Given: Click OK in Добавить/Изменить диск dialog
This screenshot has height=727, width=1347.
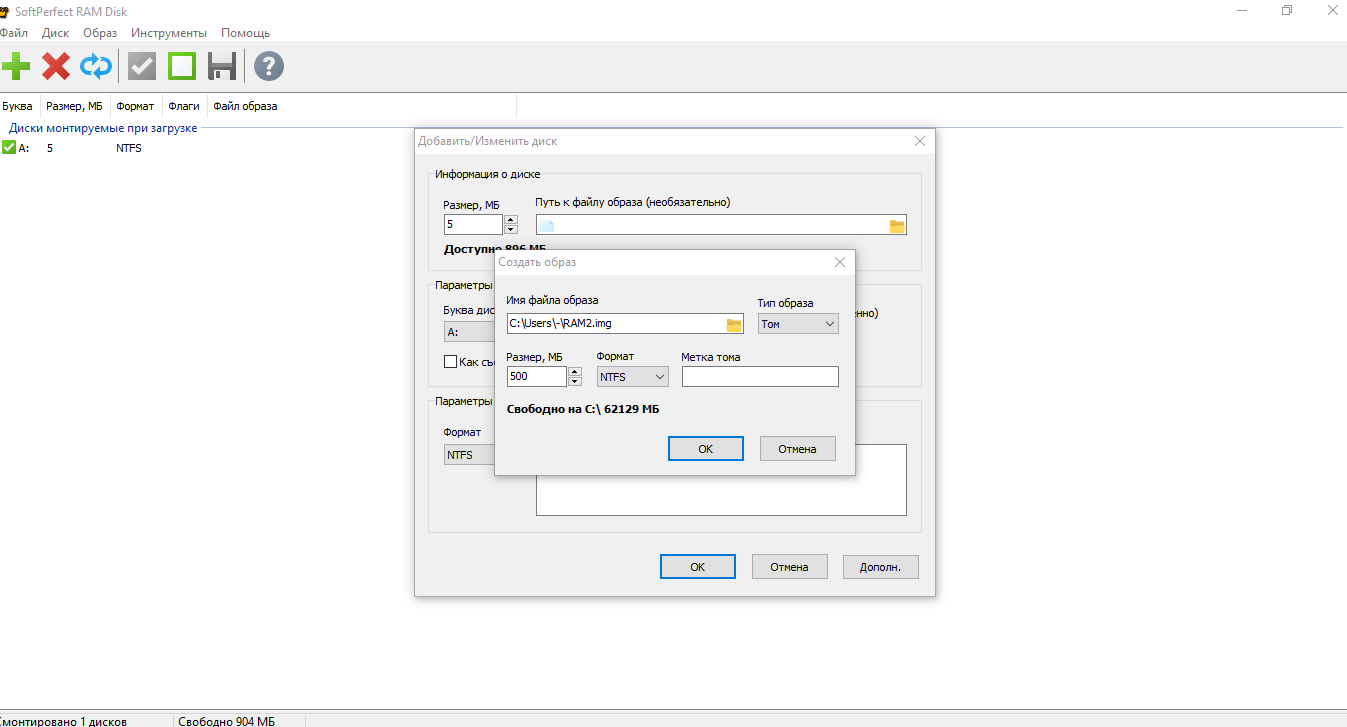Looking at the screenshot, I should click(697, 567).
